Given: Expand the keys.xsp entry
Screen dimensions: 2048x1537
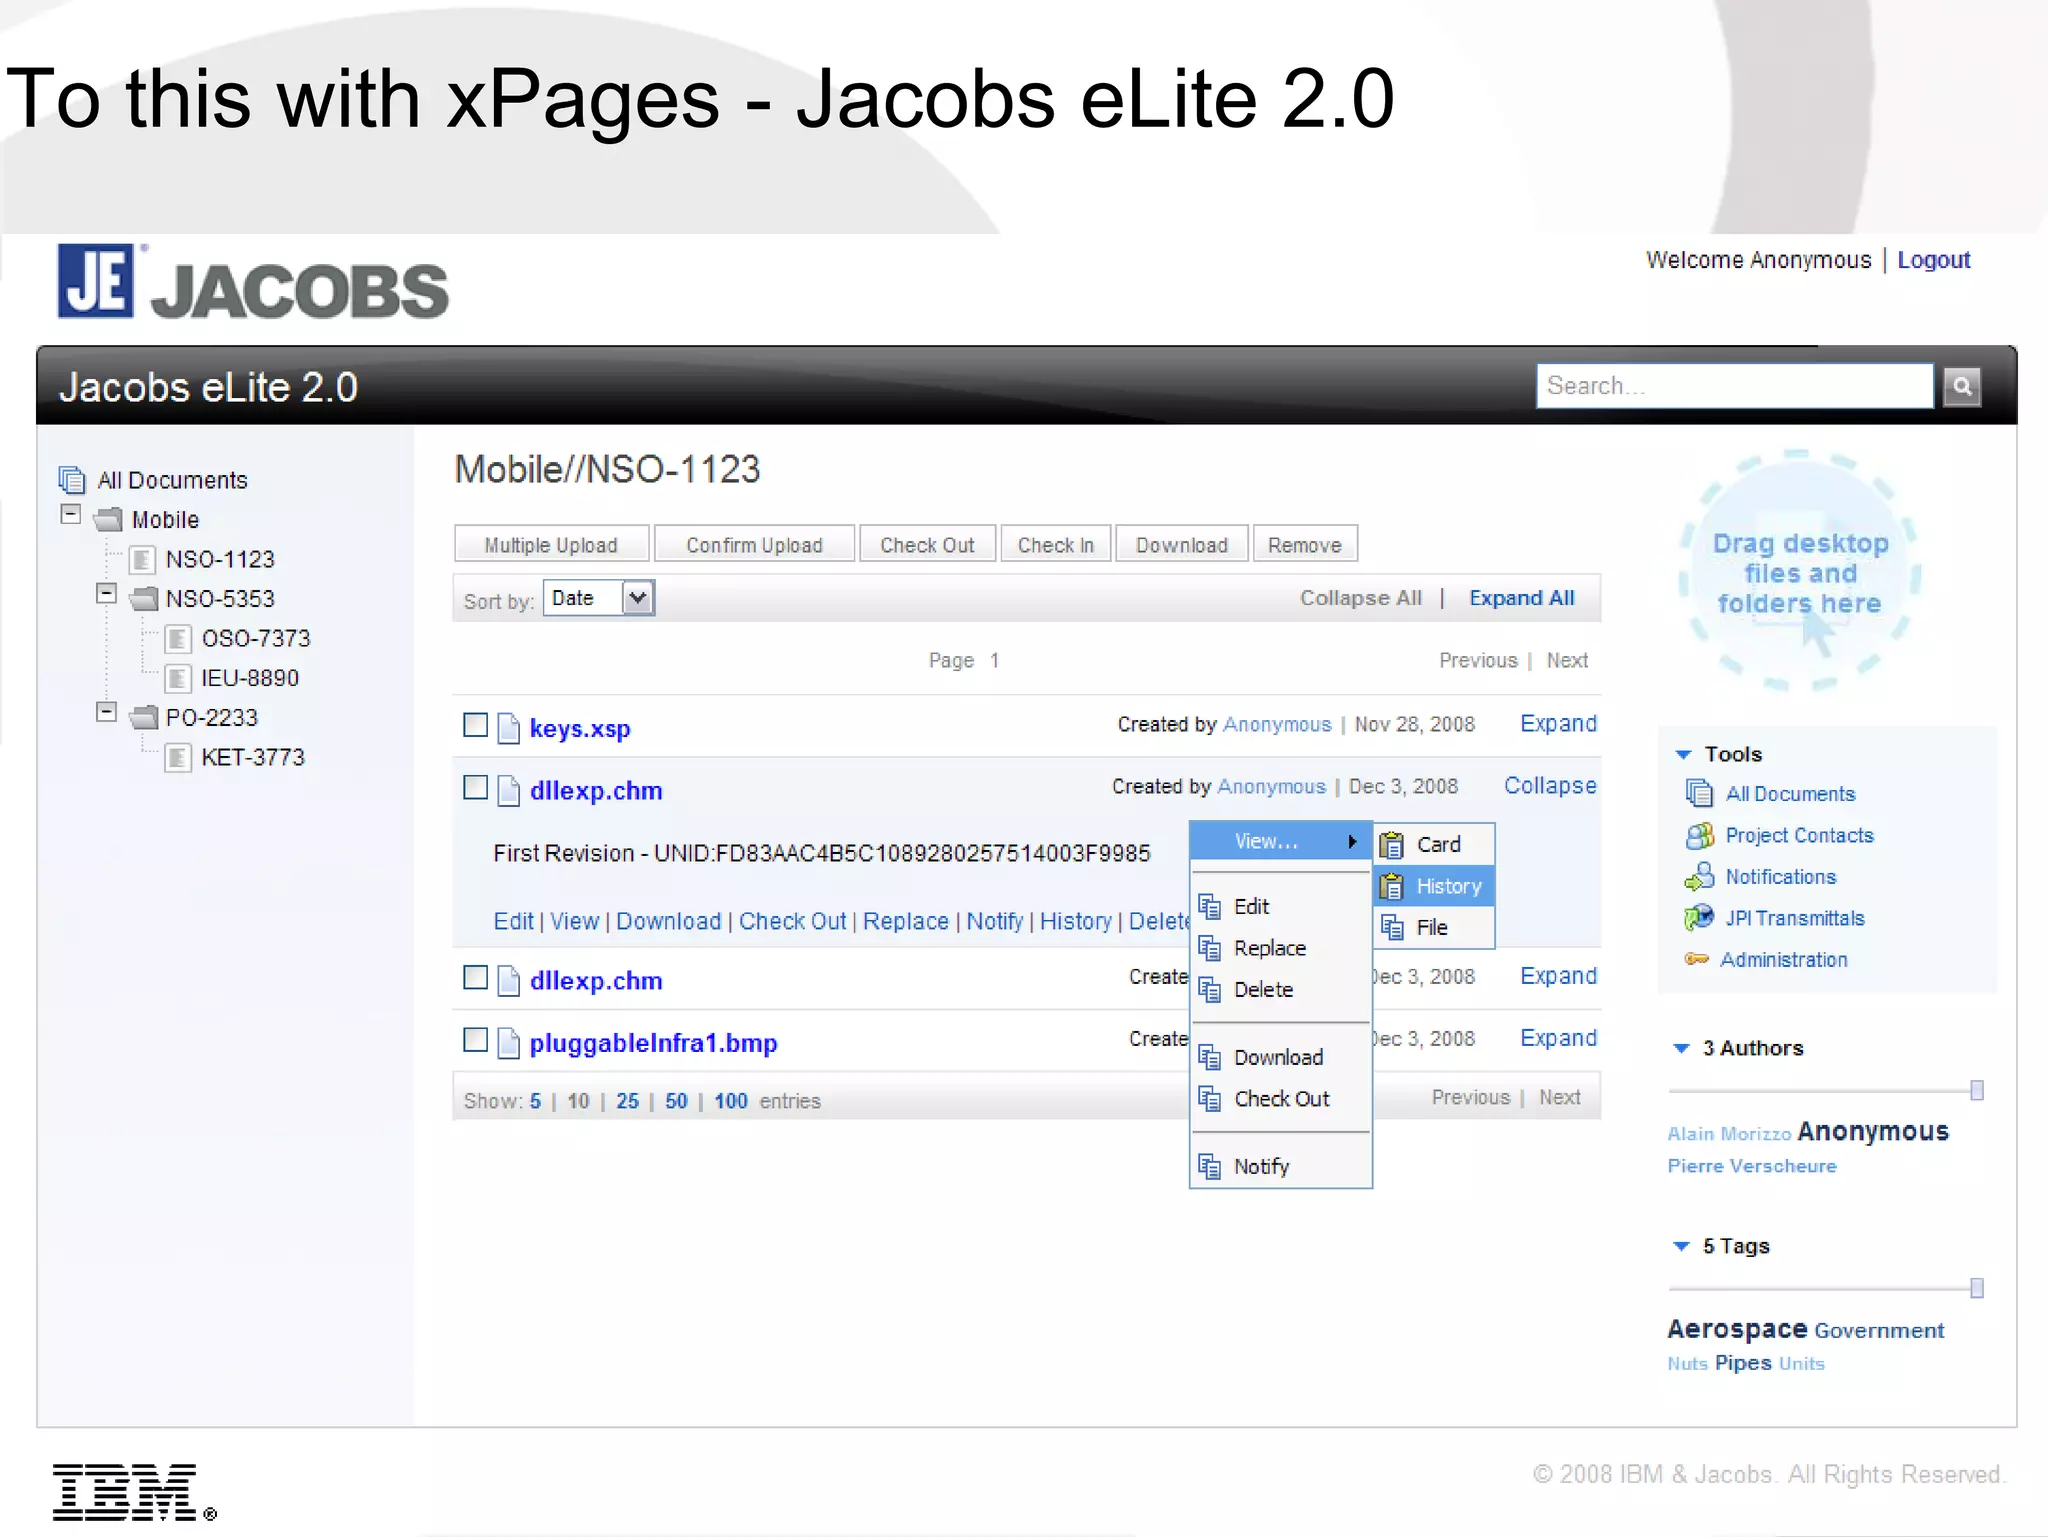Looking at the screenshot, I should pyautogui.click(x=1558, y=724).
